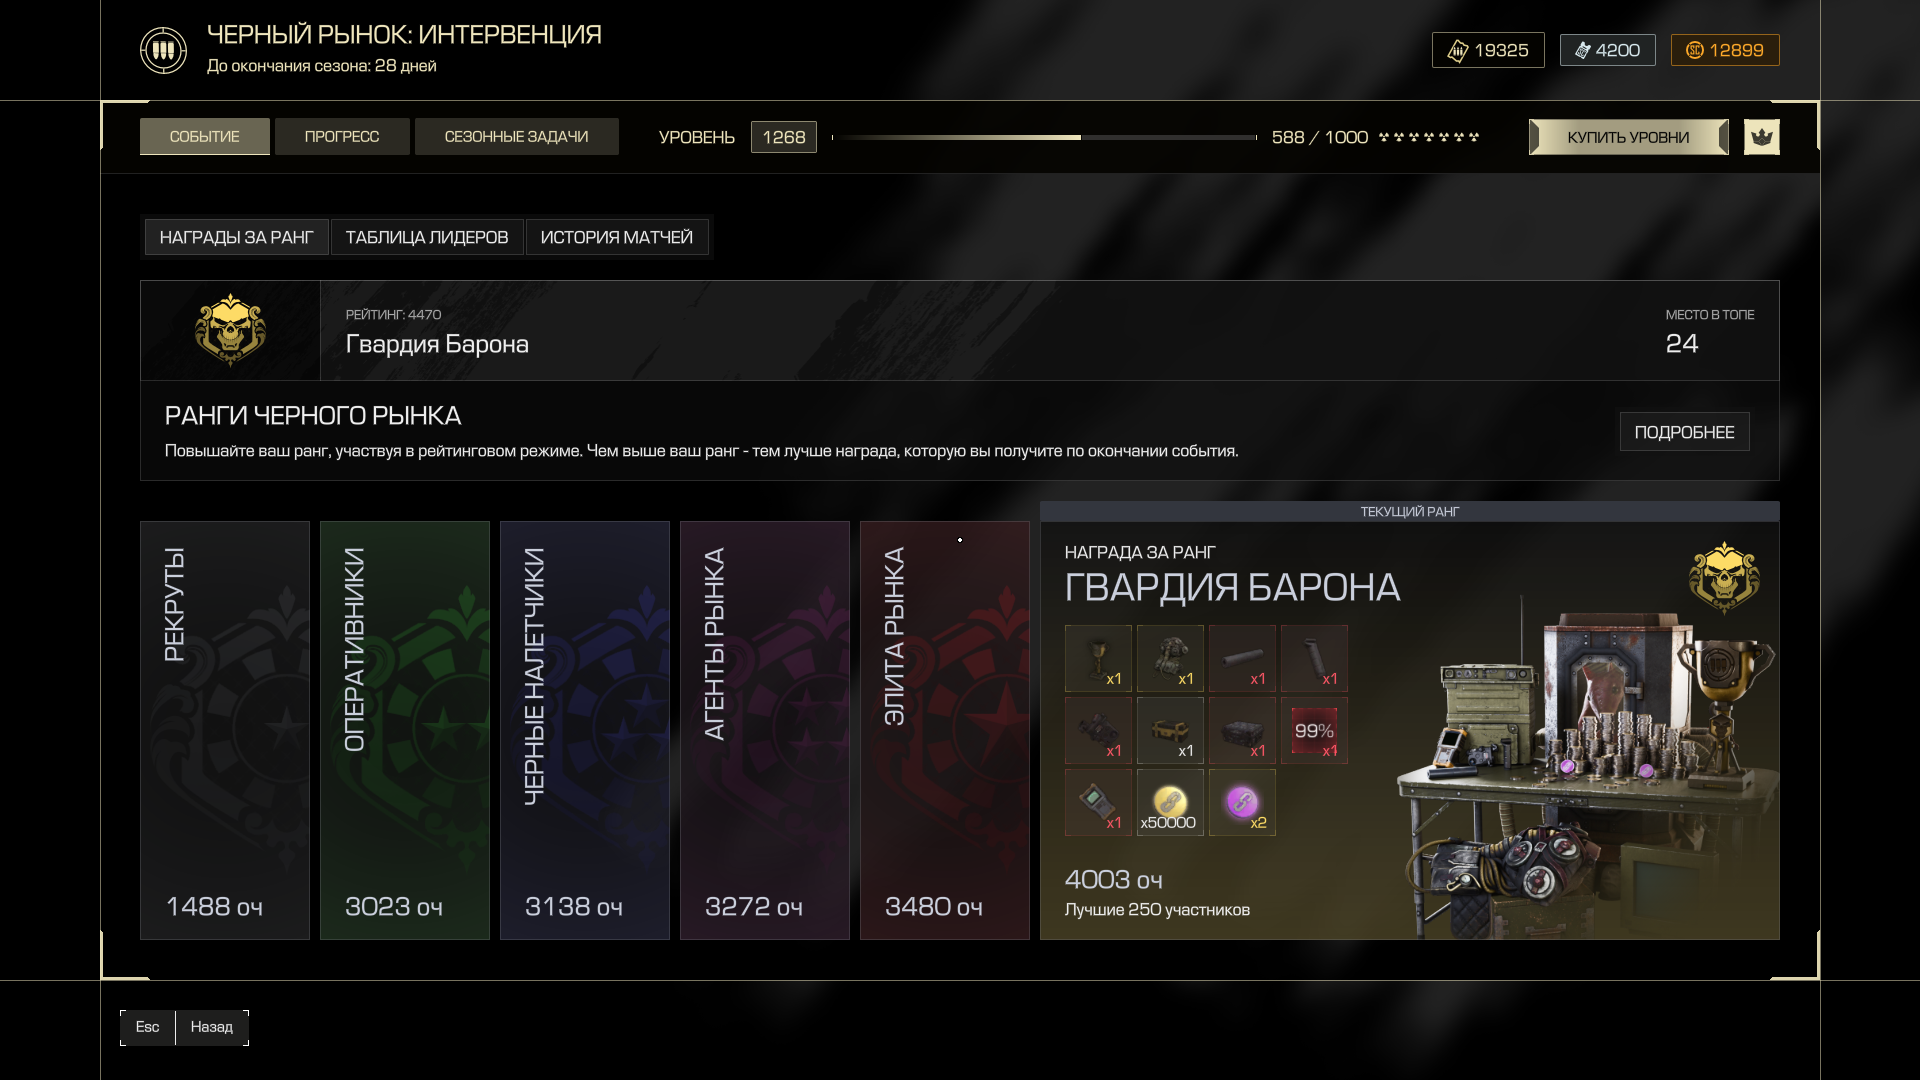
Task: Open the black market ammo emblem
Action: pos(163,50)
